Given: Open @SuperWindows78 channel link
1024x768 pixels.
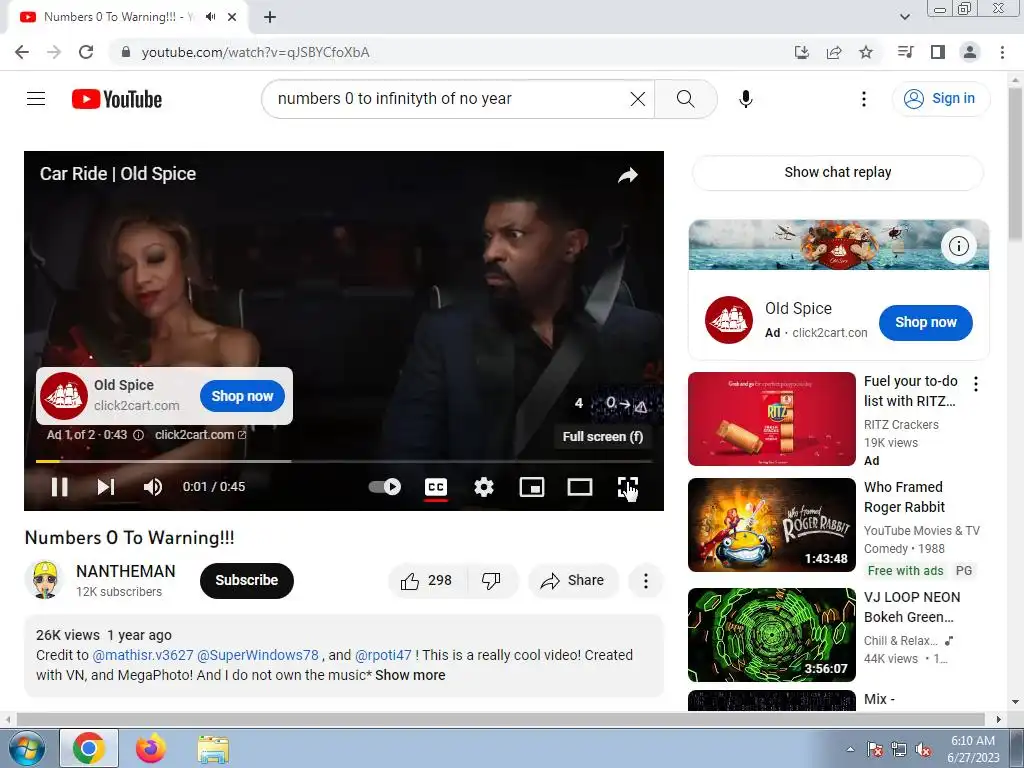Looking at the screenshot, I should [258, 655].
